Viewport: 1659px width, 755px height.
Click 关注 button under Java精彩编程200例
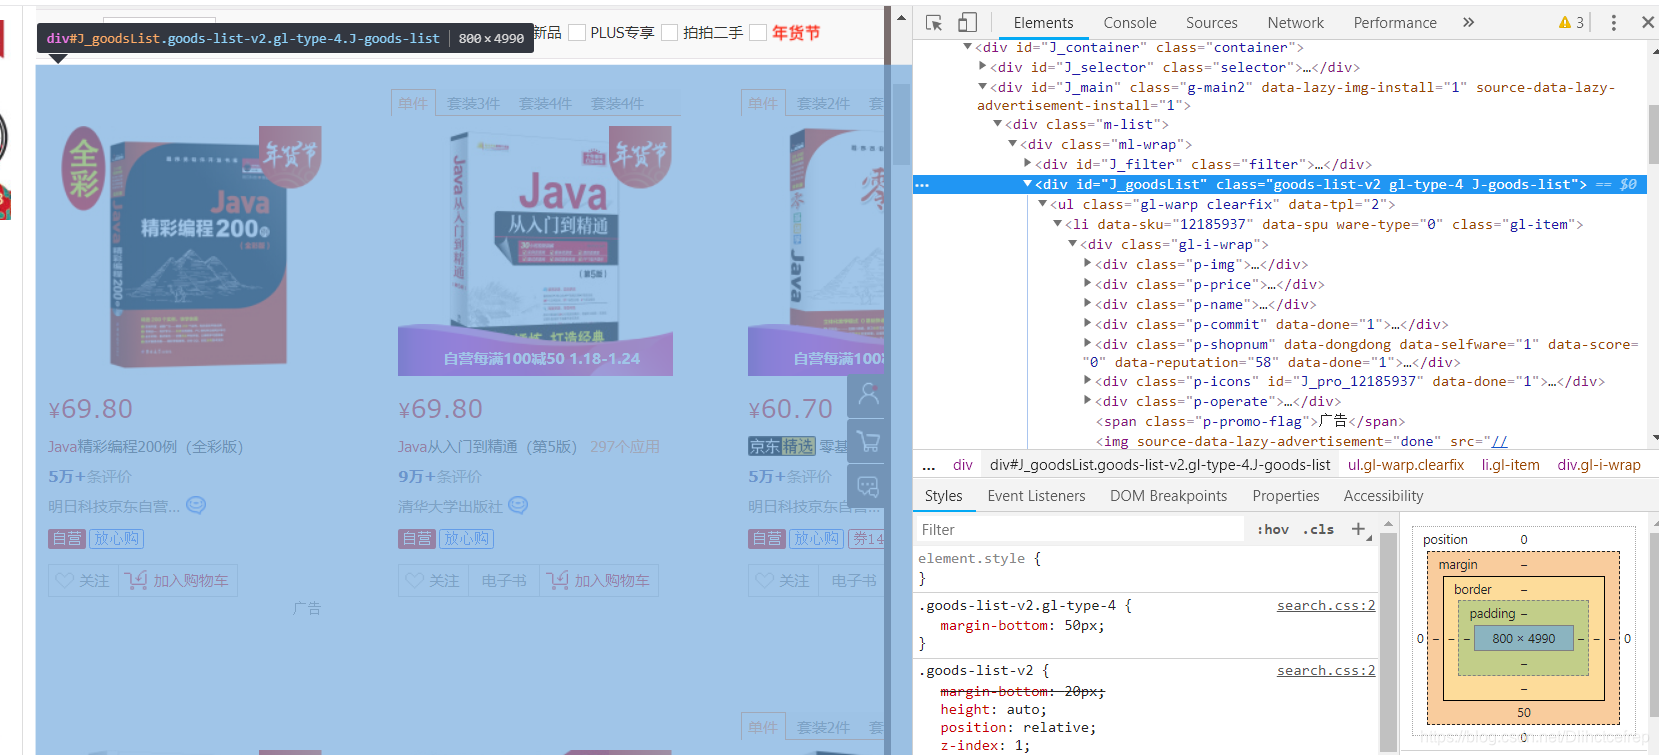pyautogui.click(x=83, y=581)
